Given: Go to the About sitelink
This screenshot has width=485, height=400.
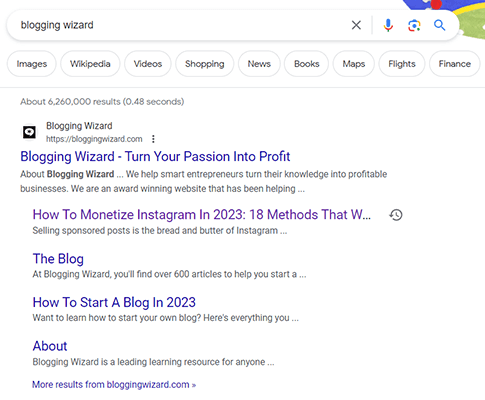Looking at the screenshot, I should [50, 346].
